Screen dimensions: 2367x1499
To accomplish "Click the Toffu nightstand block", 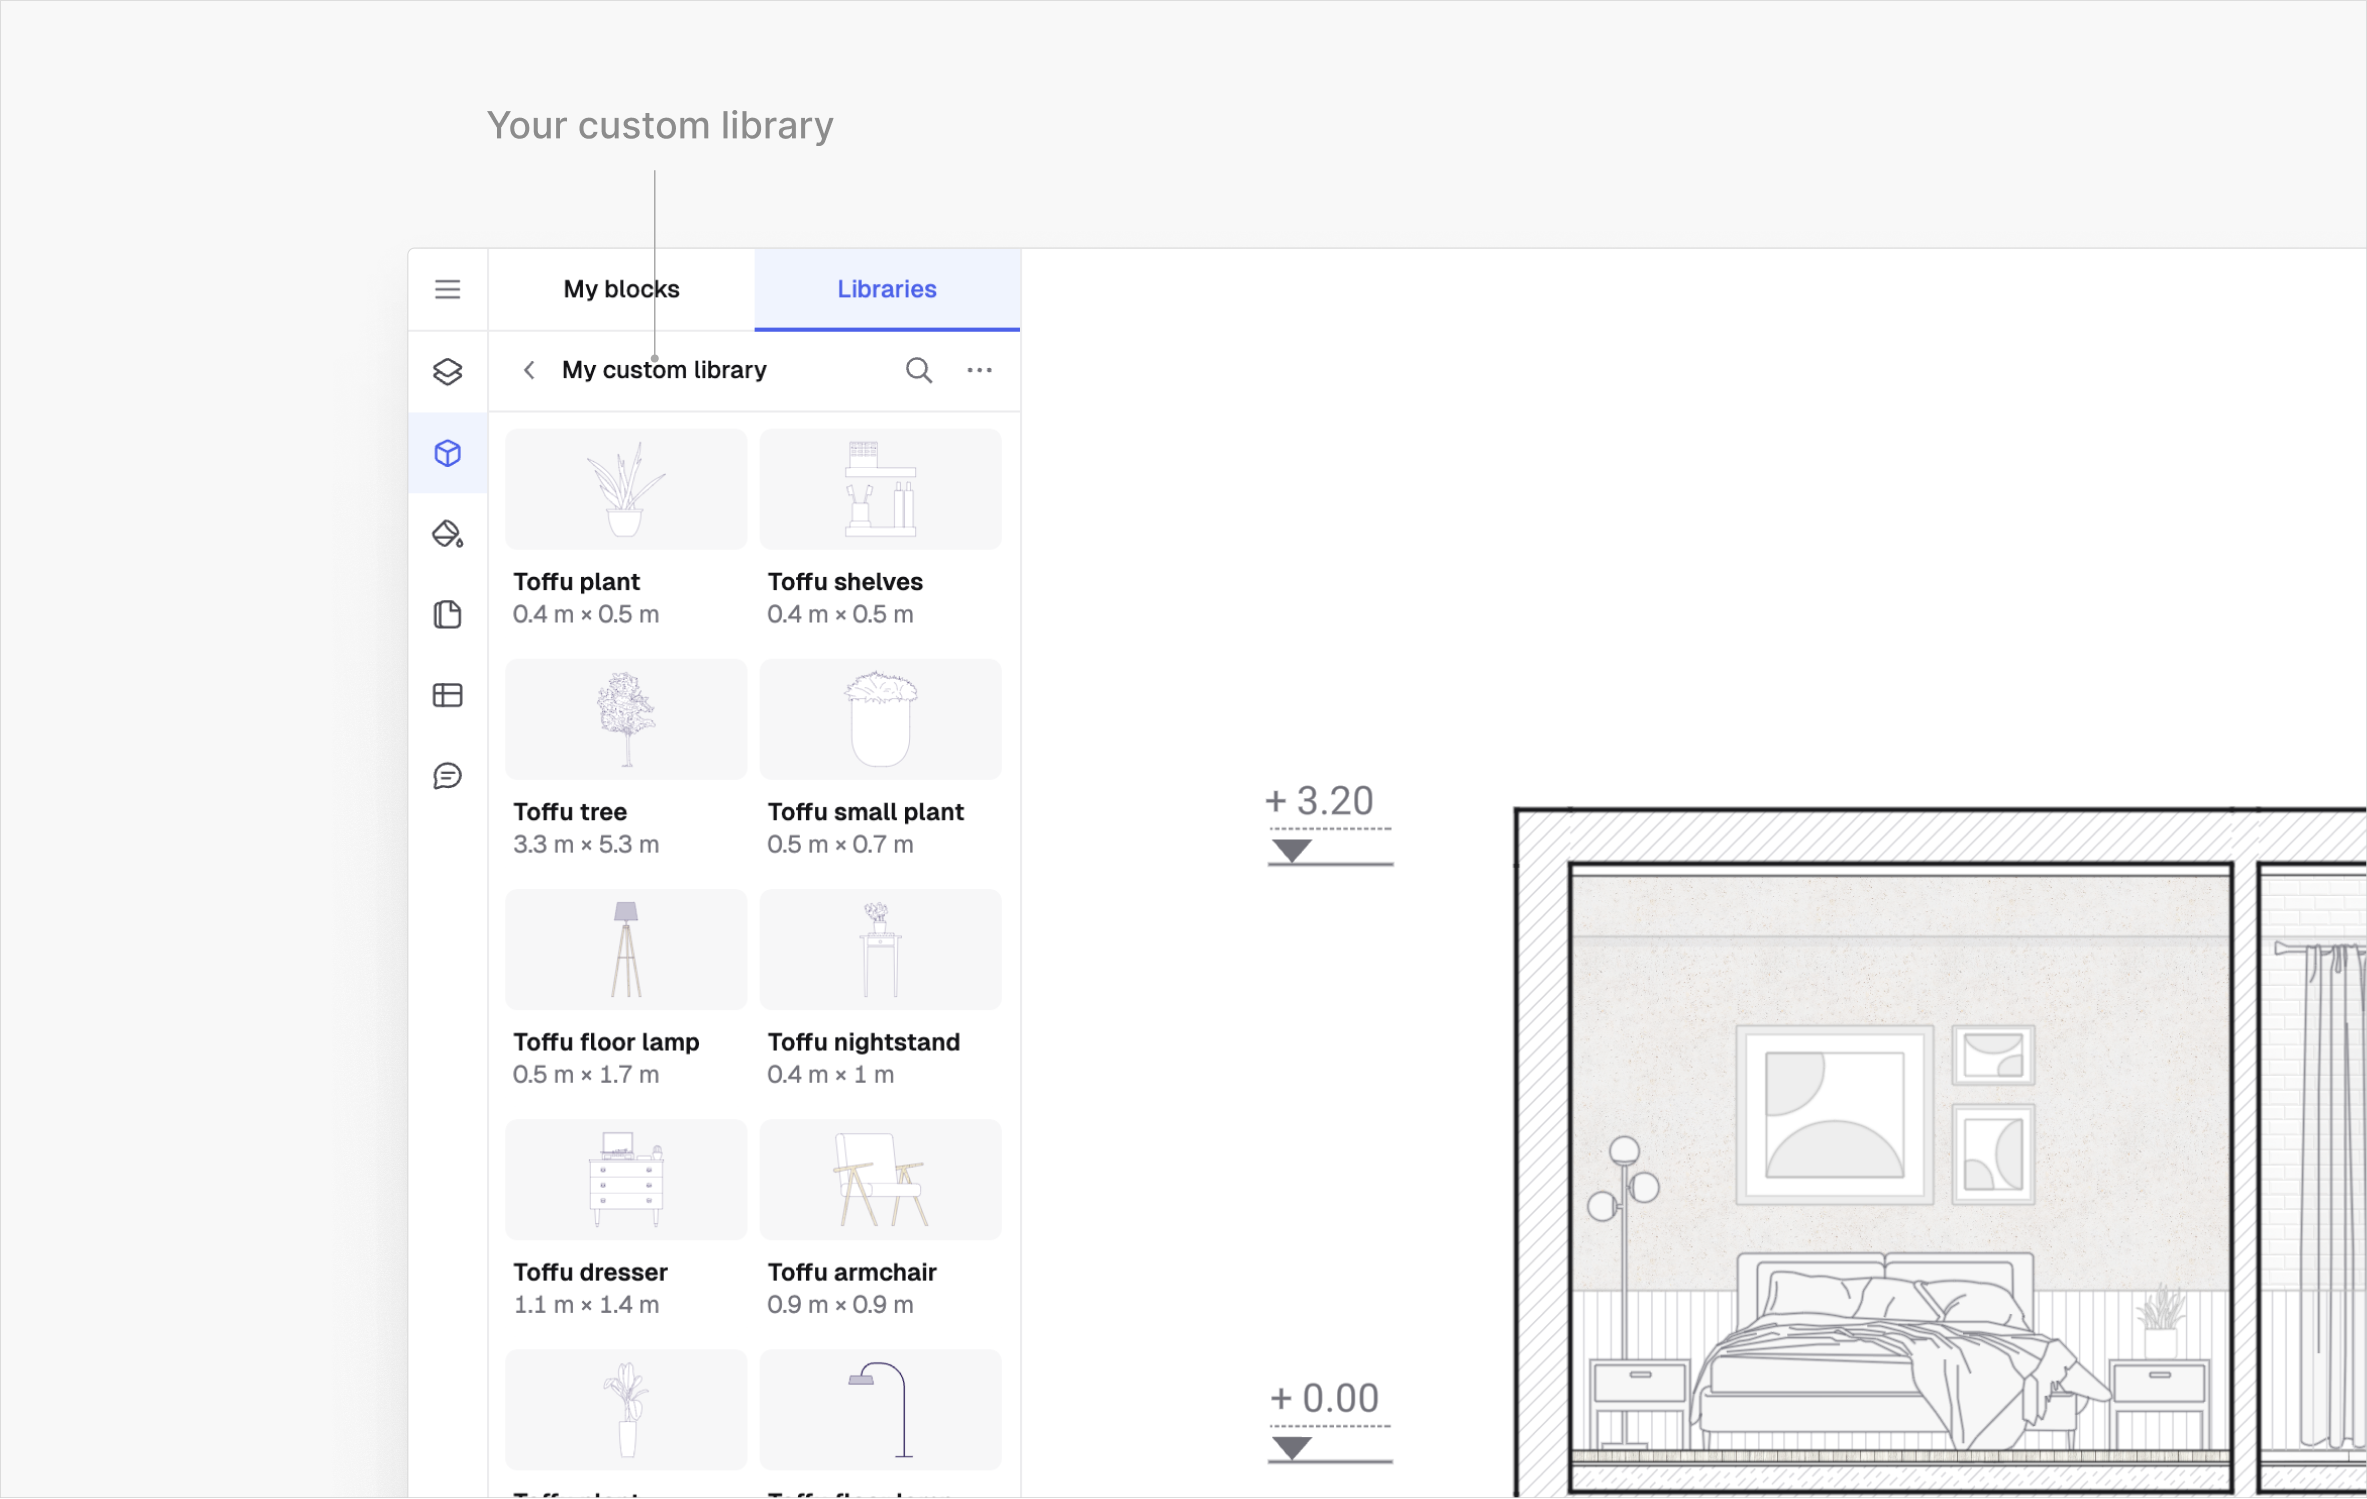I will click(x=880, y=950).
